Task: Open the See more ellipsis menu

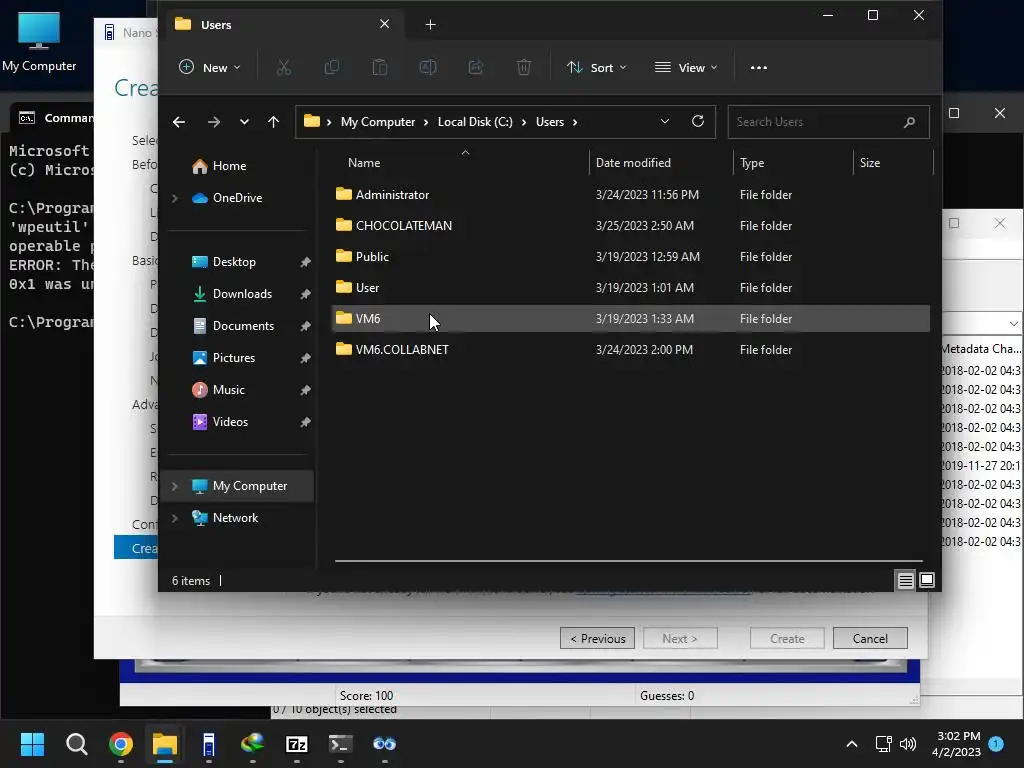Action: pos(758,67)
